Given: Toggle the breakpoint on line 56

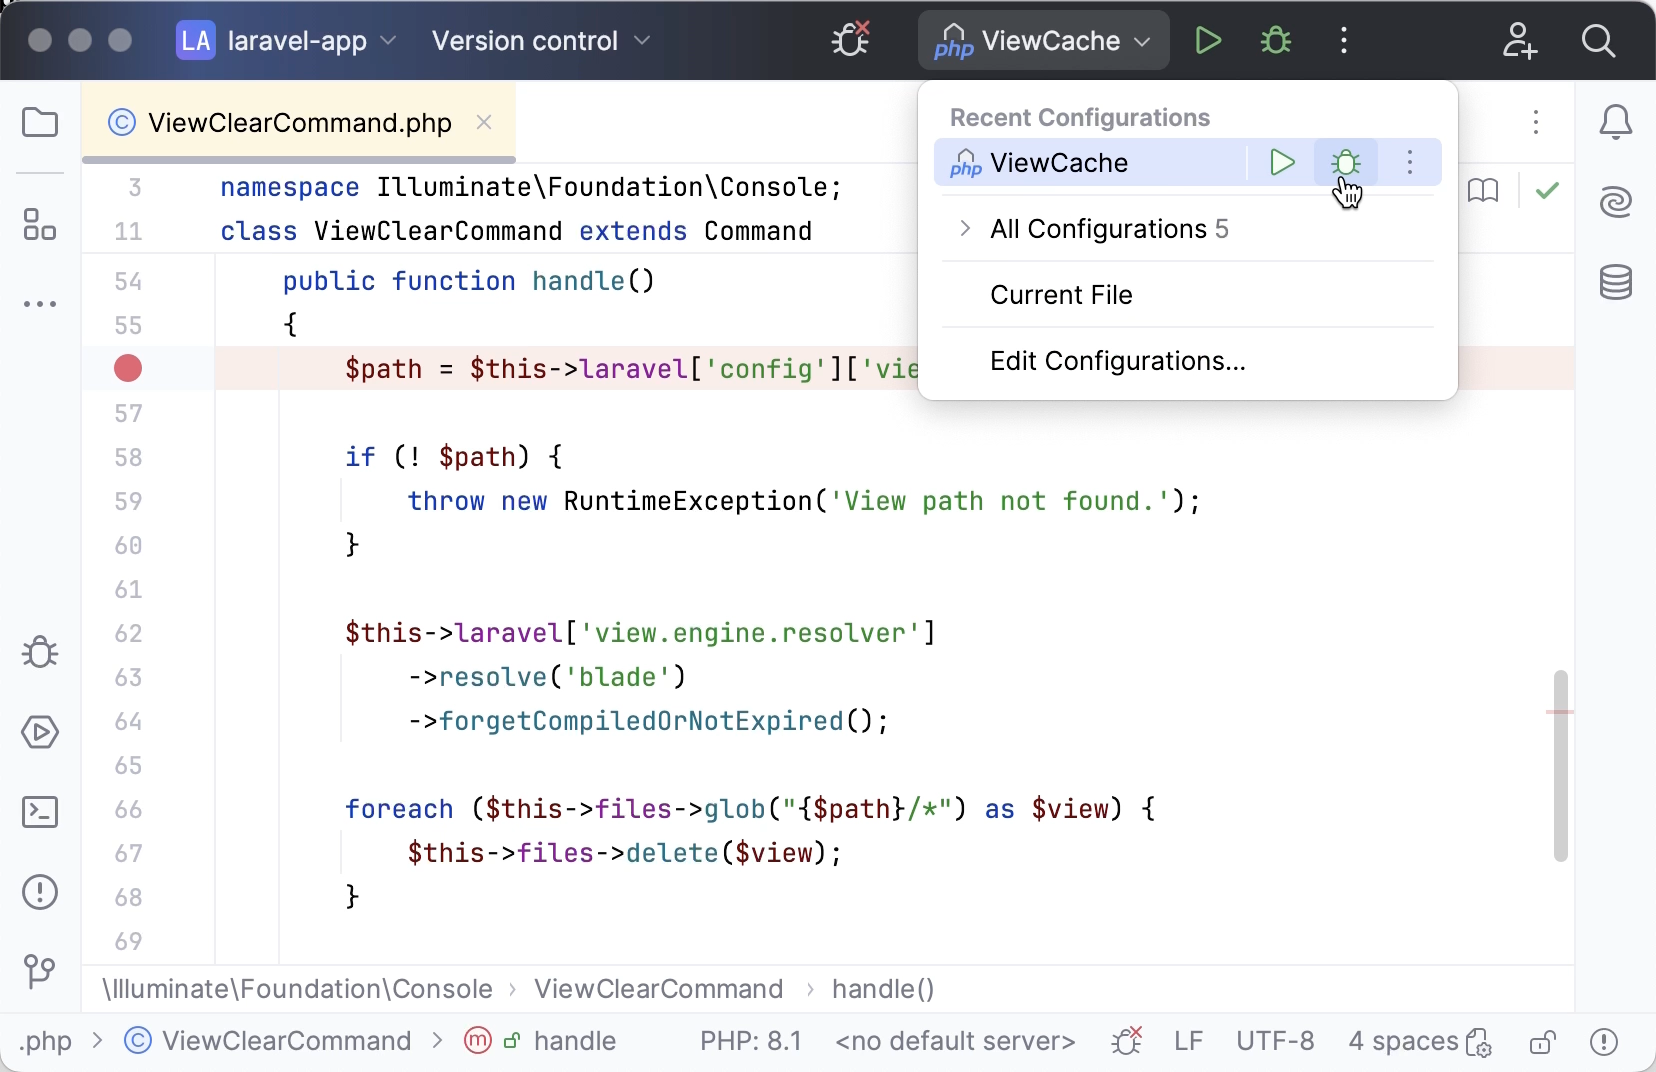Looking at the screenshot, I should 127,369.
